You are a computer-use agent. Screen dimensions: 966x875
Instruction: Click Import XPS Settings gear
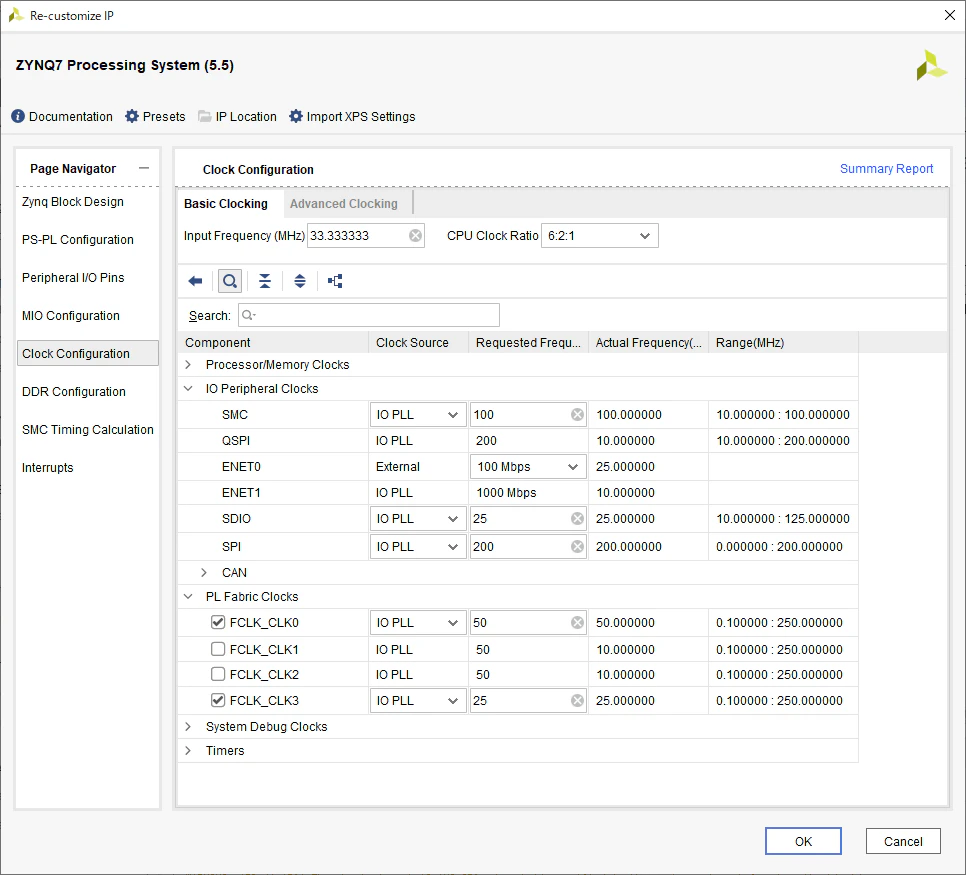click(296, 116)
